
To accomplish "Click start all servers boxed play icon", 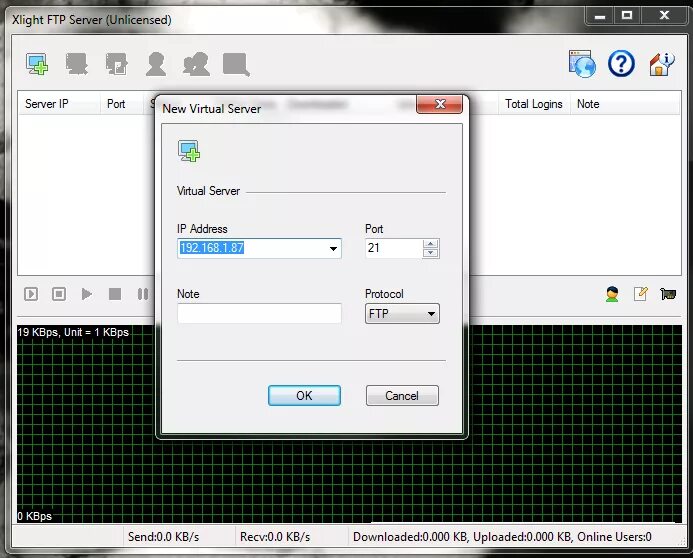I will (x=31, y=294).
